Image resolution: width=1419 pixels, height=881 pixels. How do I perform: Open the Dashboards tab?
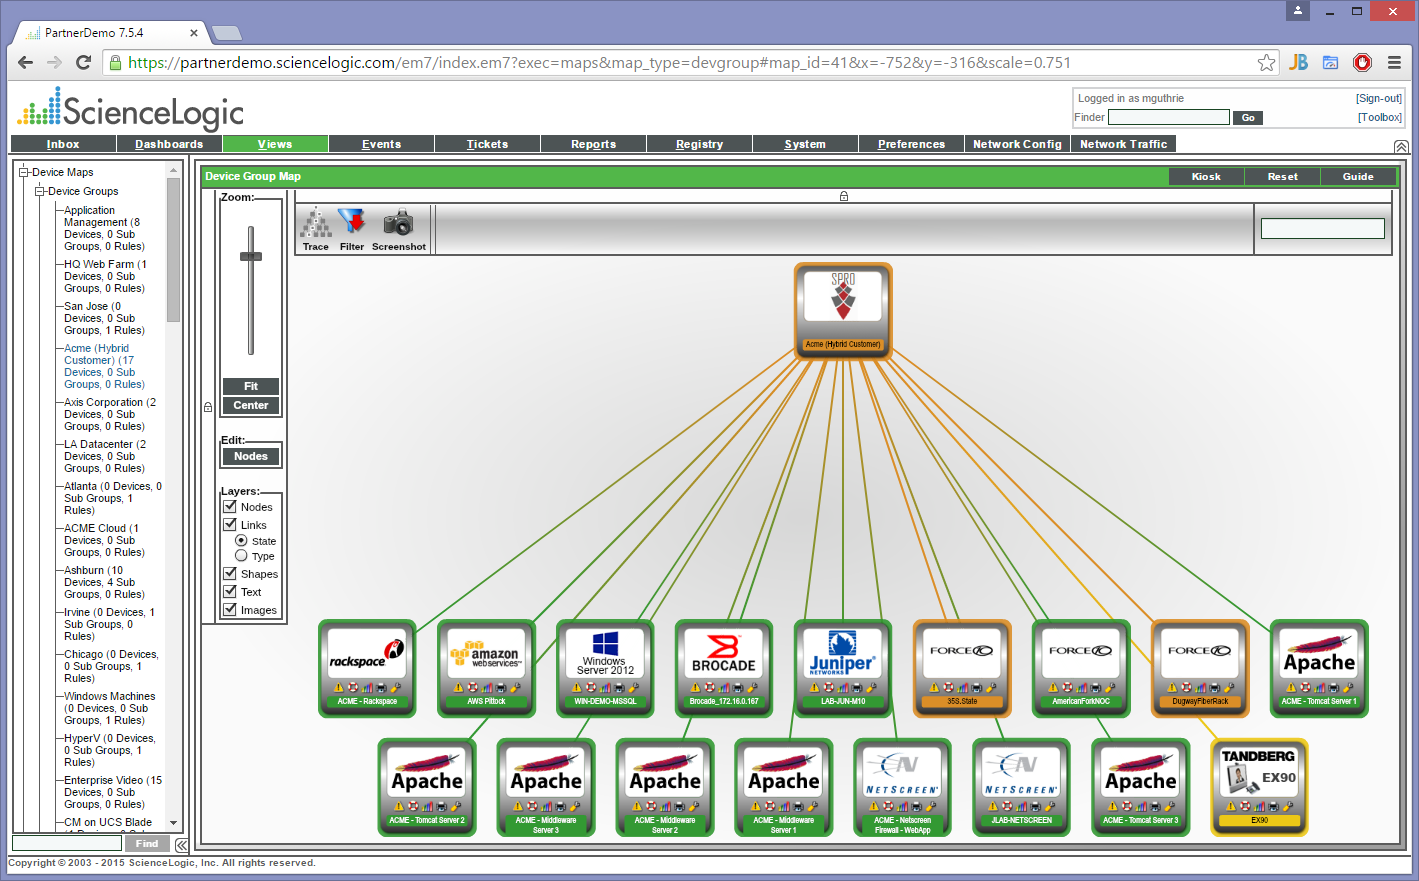pyautogui.click(x=169, y=144)
